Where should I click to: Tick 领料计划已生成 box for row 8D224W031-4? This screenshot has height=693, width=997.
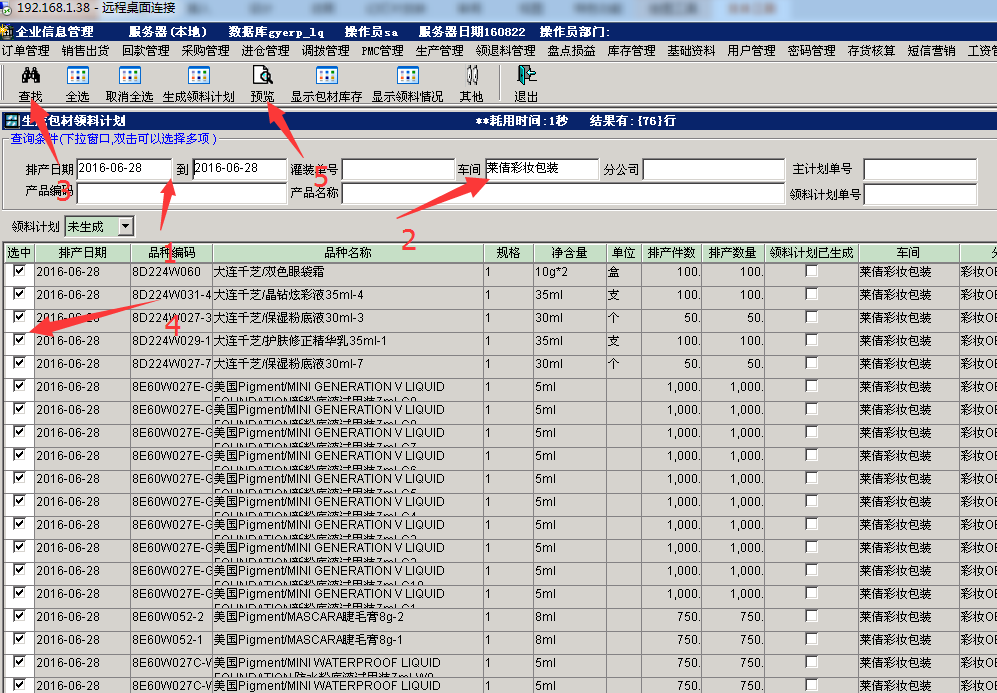pyautogui.click(x=811, y=294)
